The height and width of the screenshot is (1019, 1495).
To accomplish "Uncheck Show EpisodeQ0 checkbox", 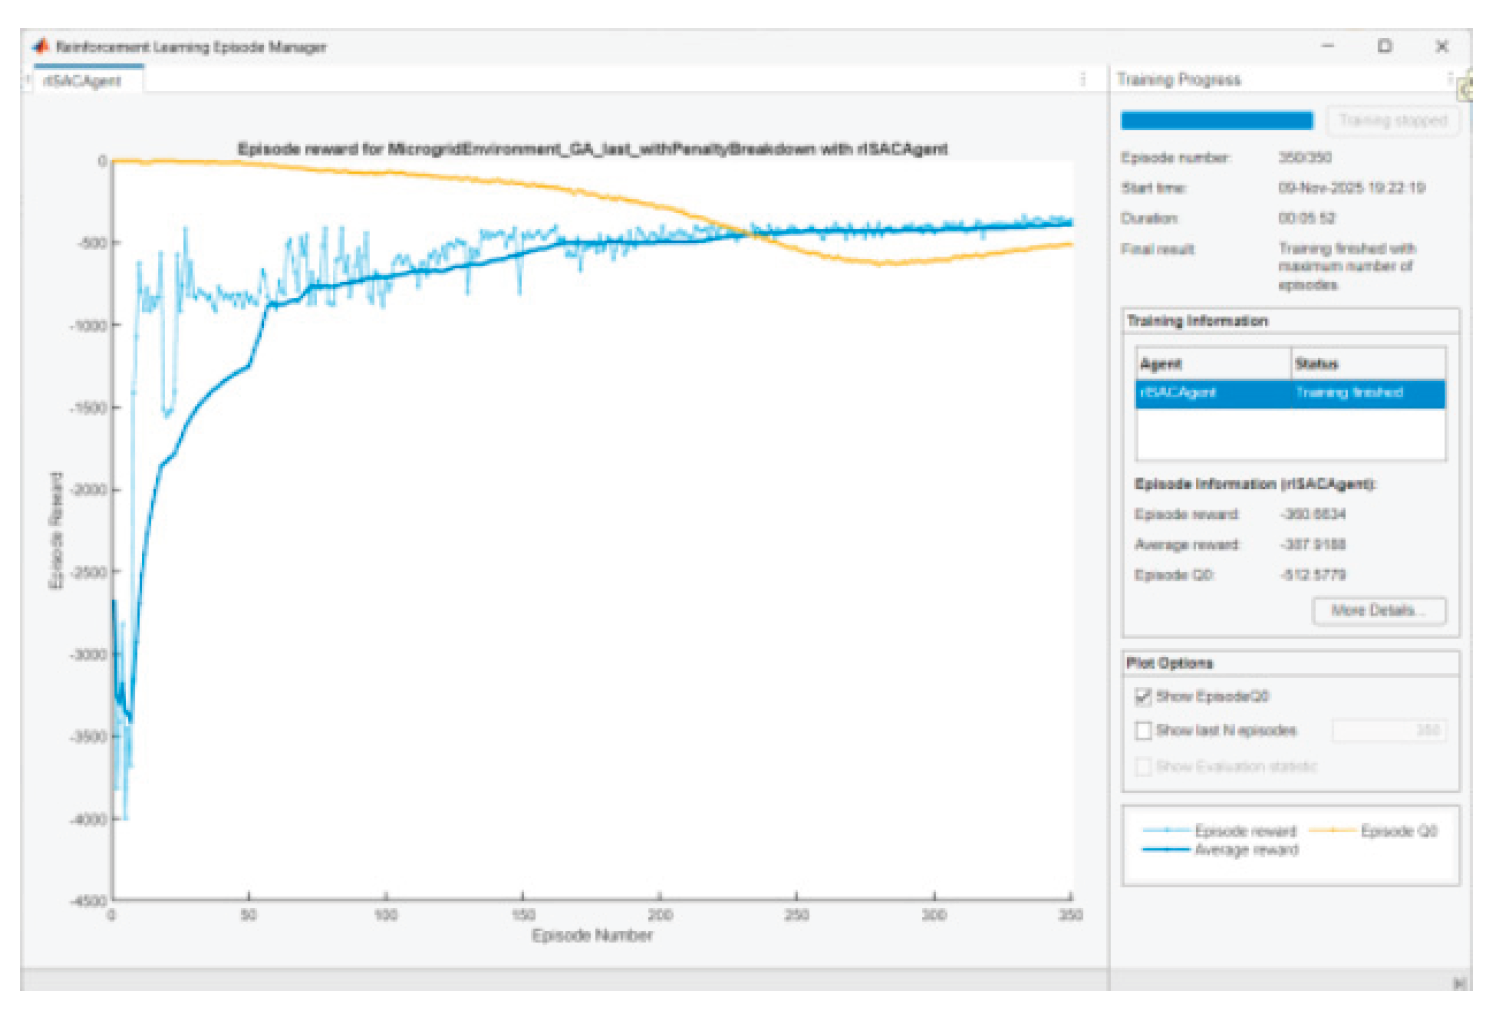I will 1144,696.
